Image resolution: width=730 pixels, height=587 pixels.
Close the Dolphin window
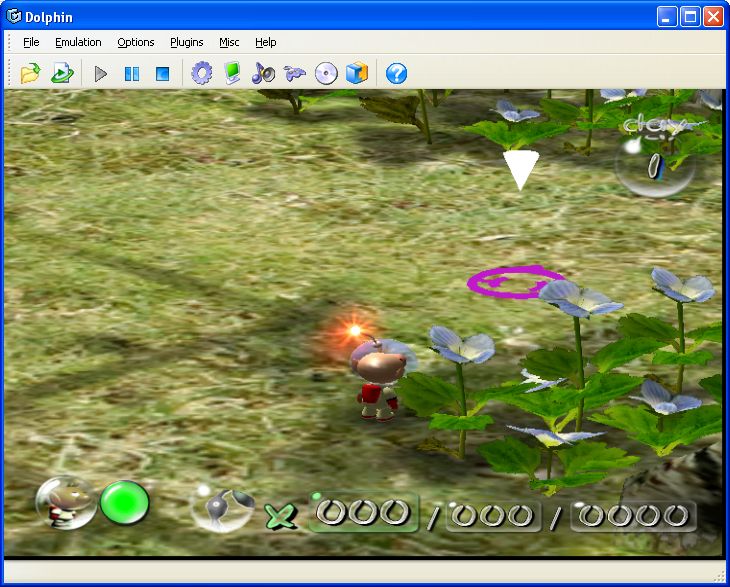(713, 17)
